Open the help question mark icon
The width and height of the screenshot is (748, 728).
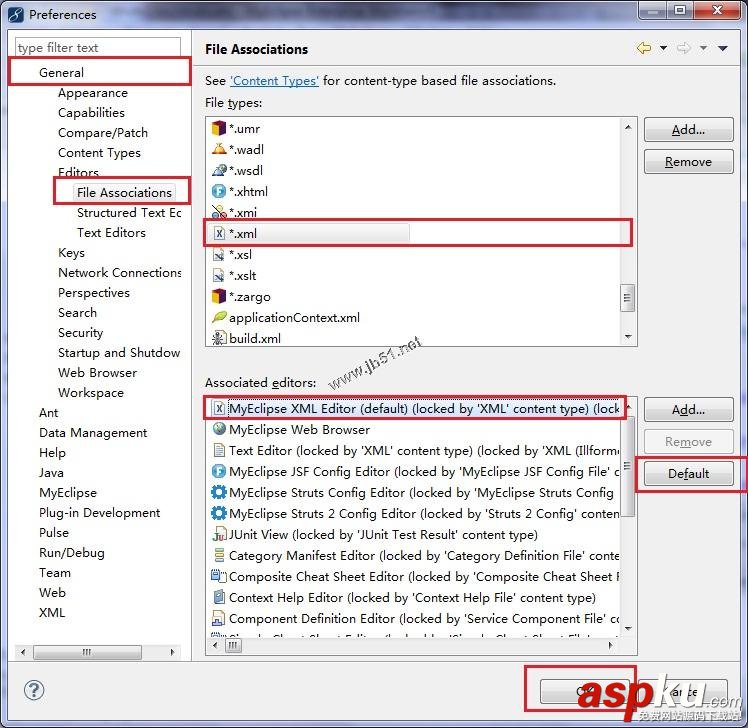coord(34,690)
